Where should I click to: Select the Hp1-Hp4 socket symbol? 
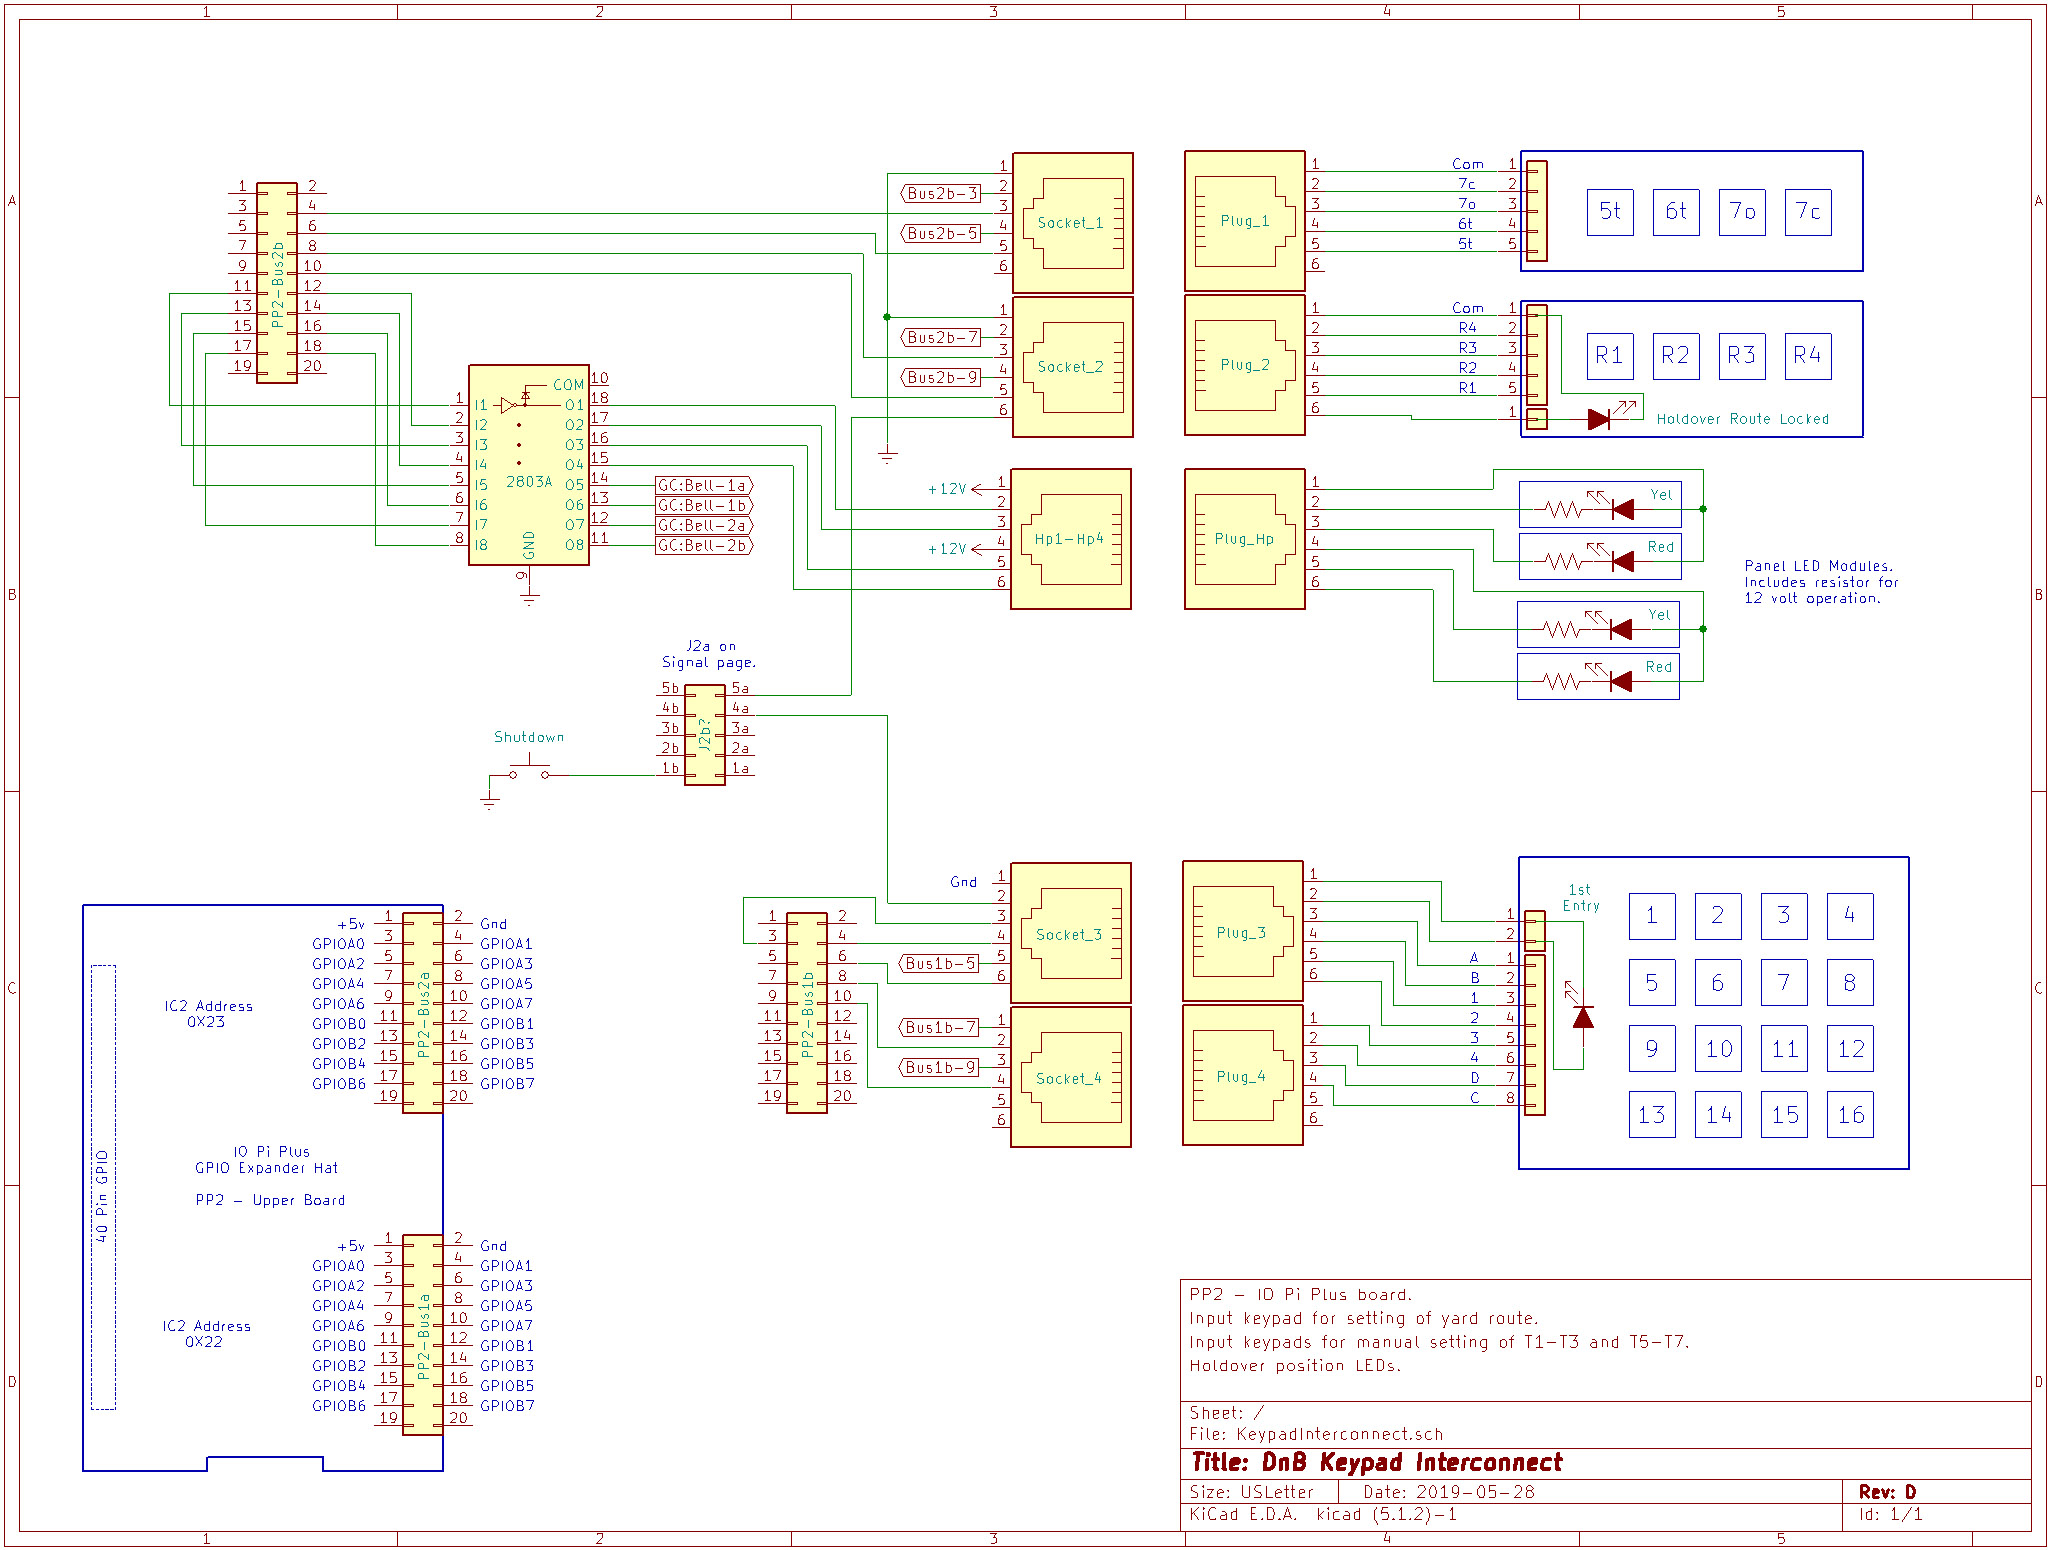pyautogui.click(x=1071, y=538)
